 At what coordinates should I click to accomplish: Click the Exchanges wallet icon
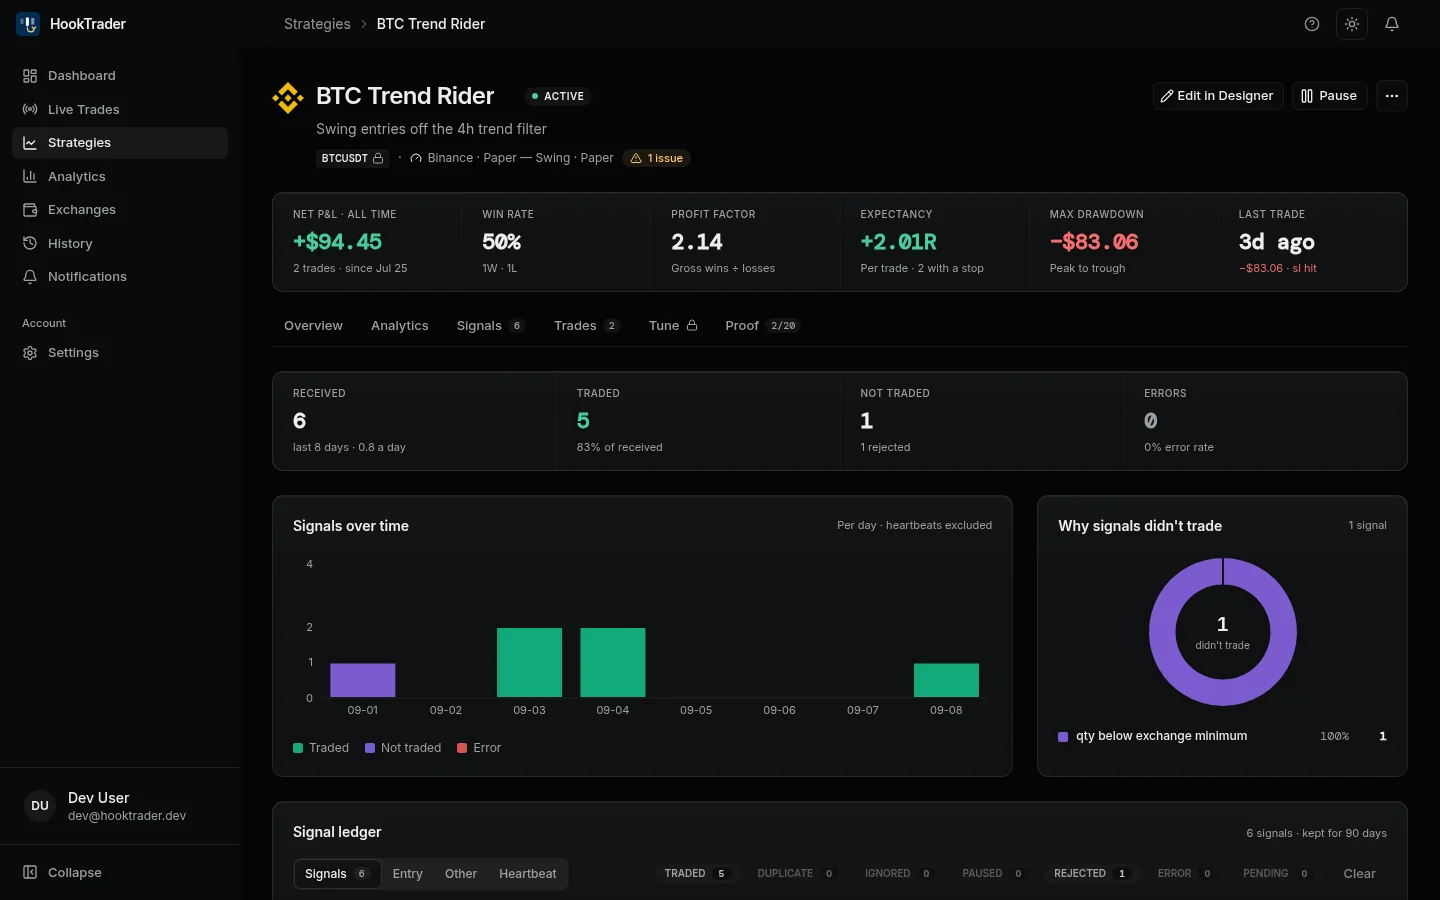[x=30, y=210]
